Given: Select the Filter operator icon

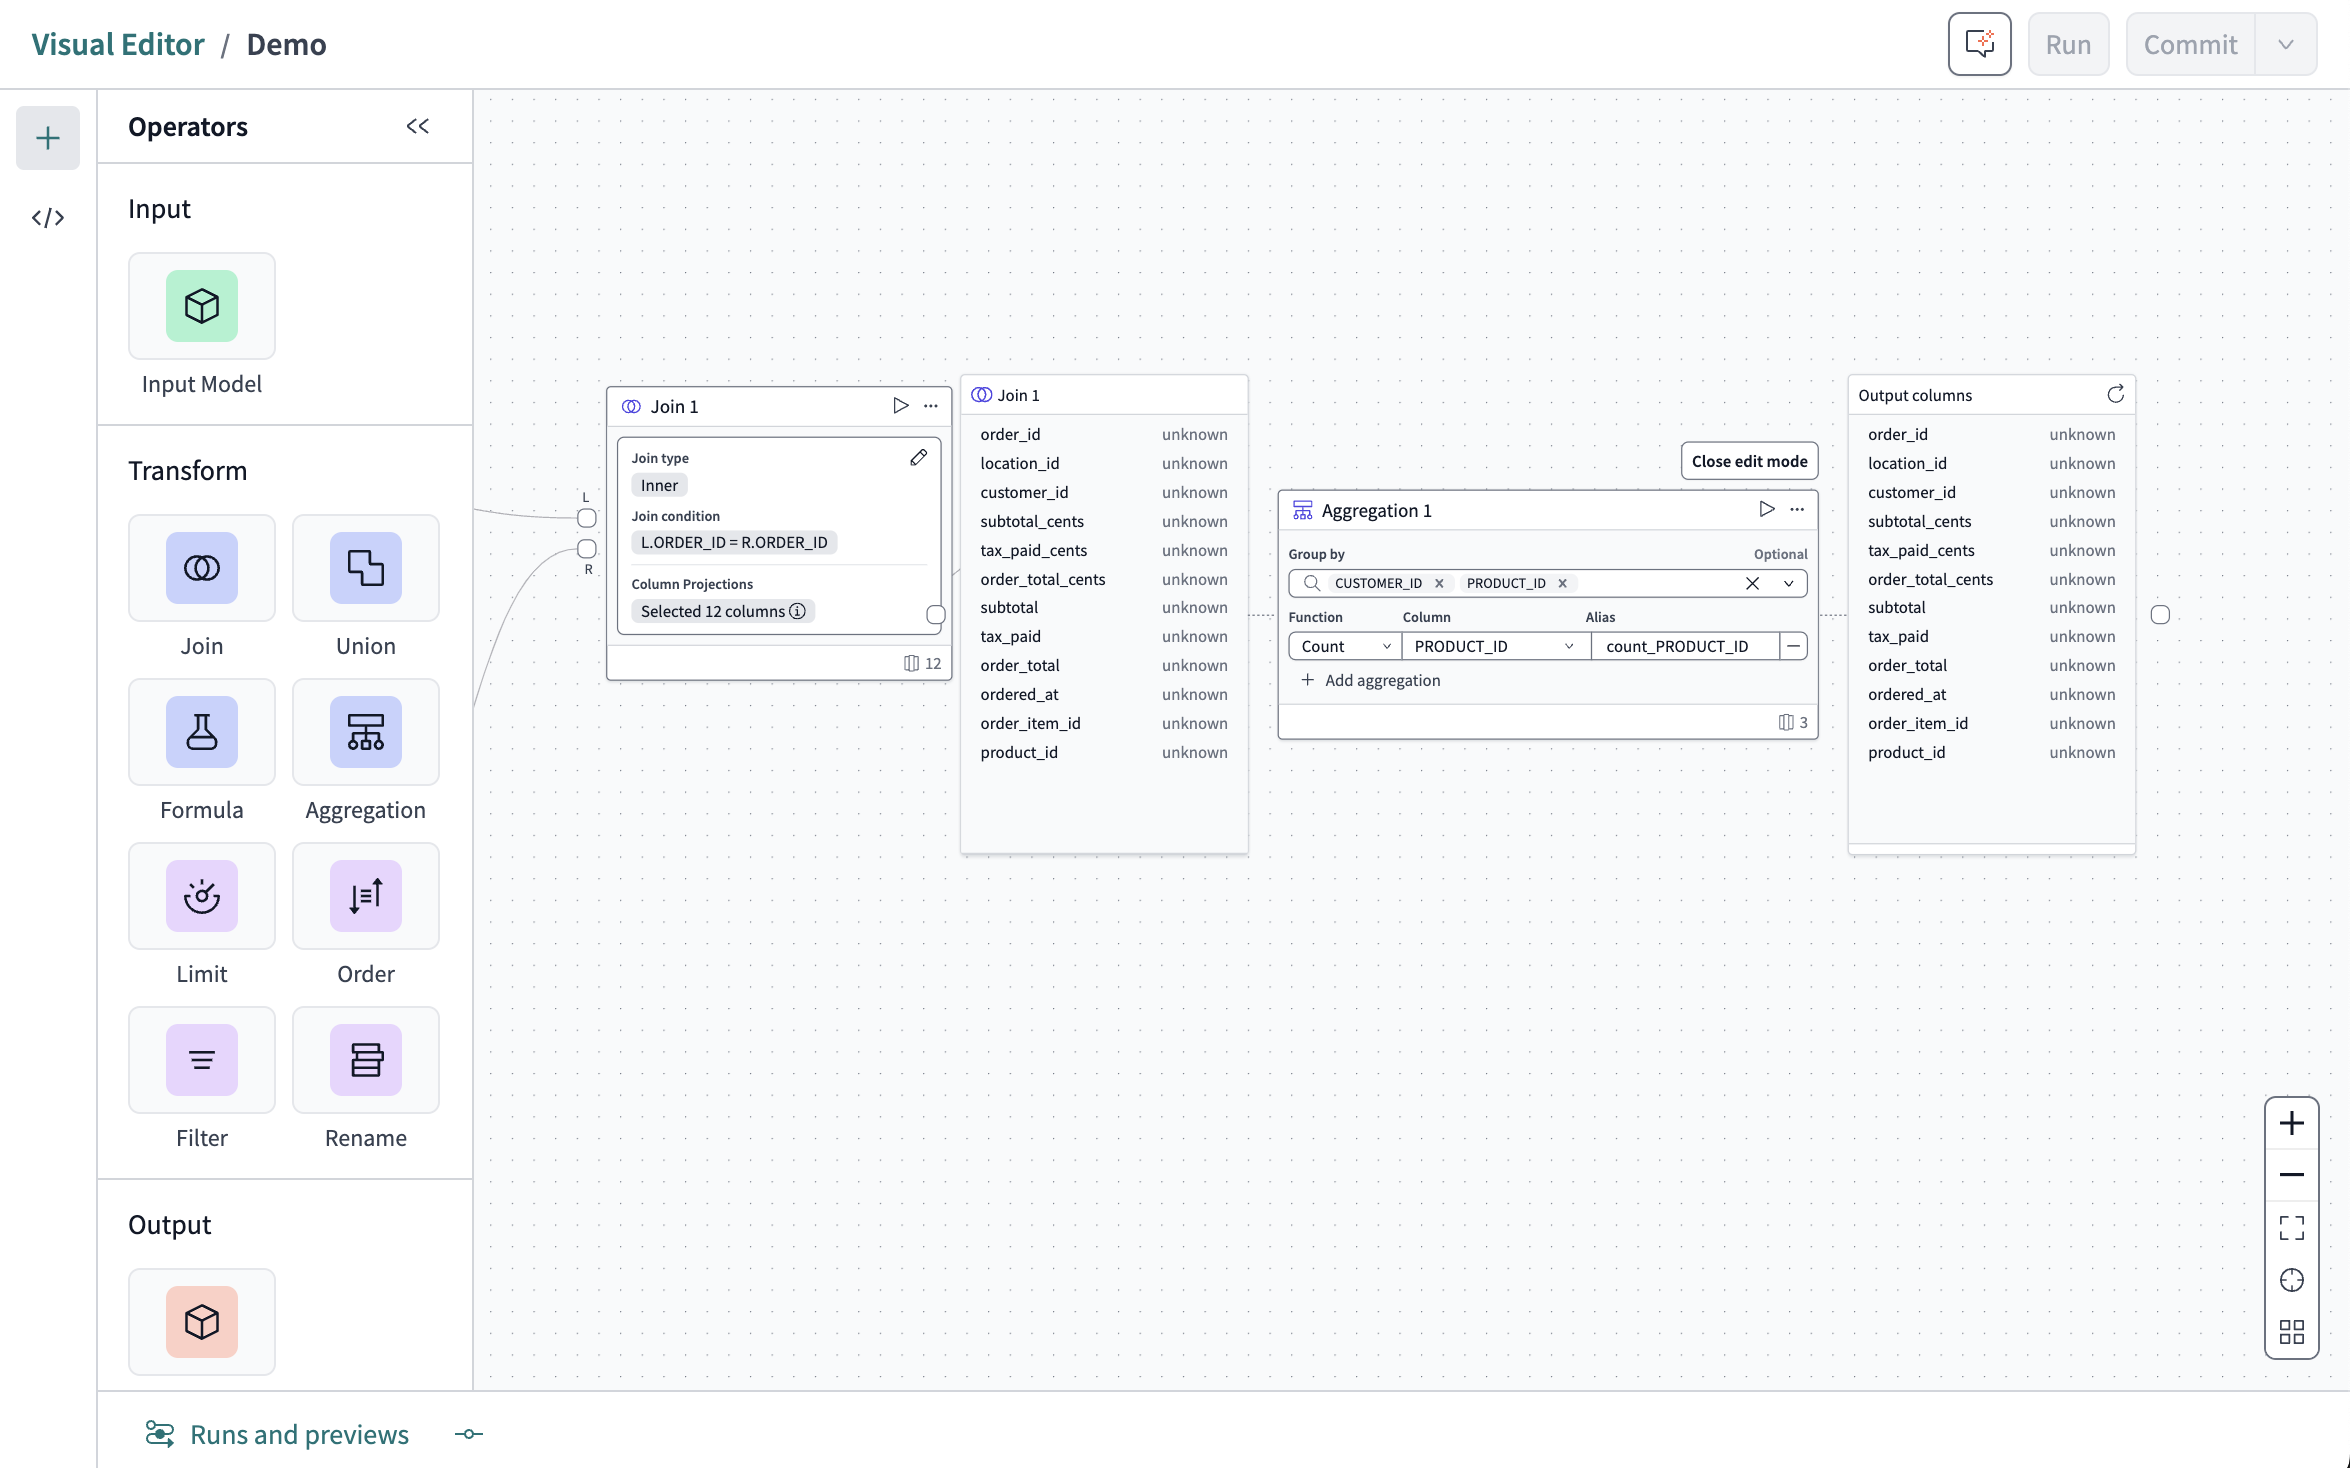Looking at the screenshot, I should (x=201, y=1060).
